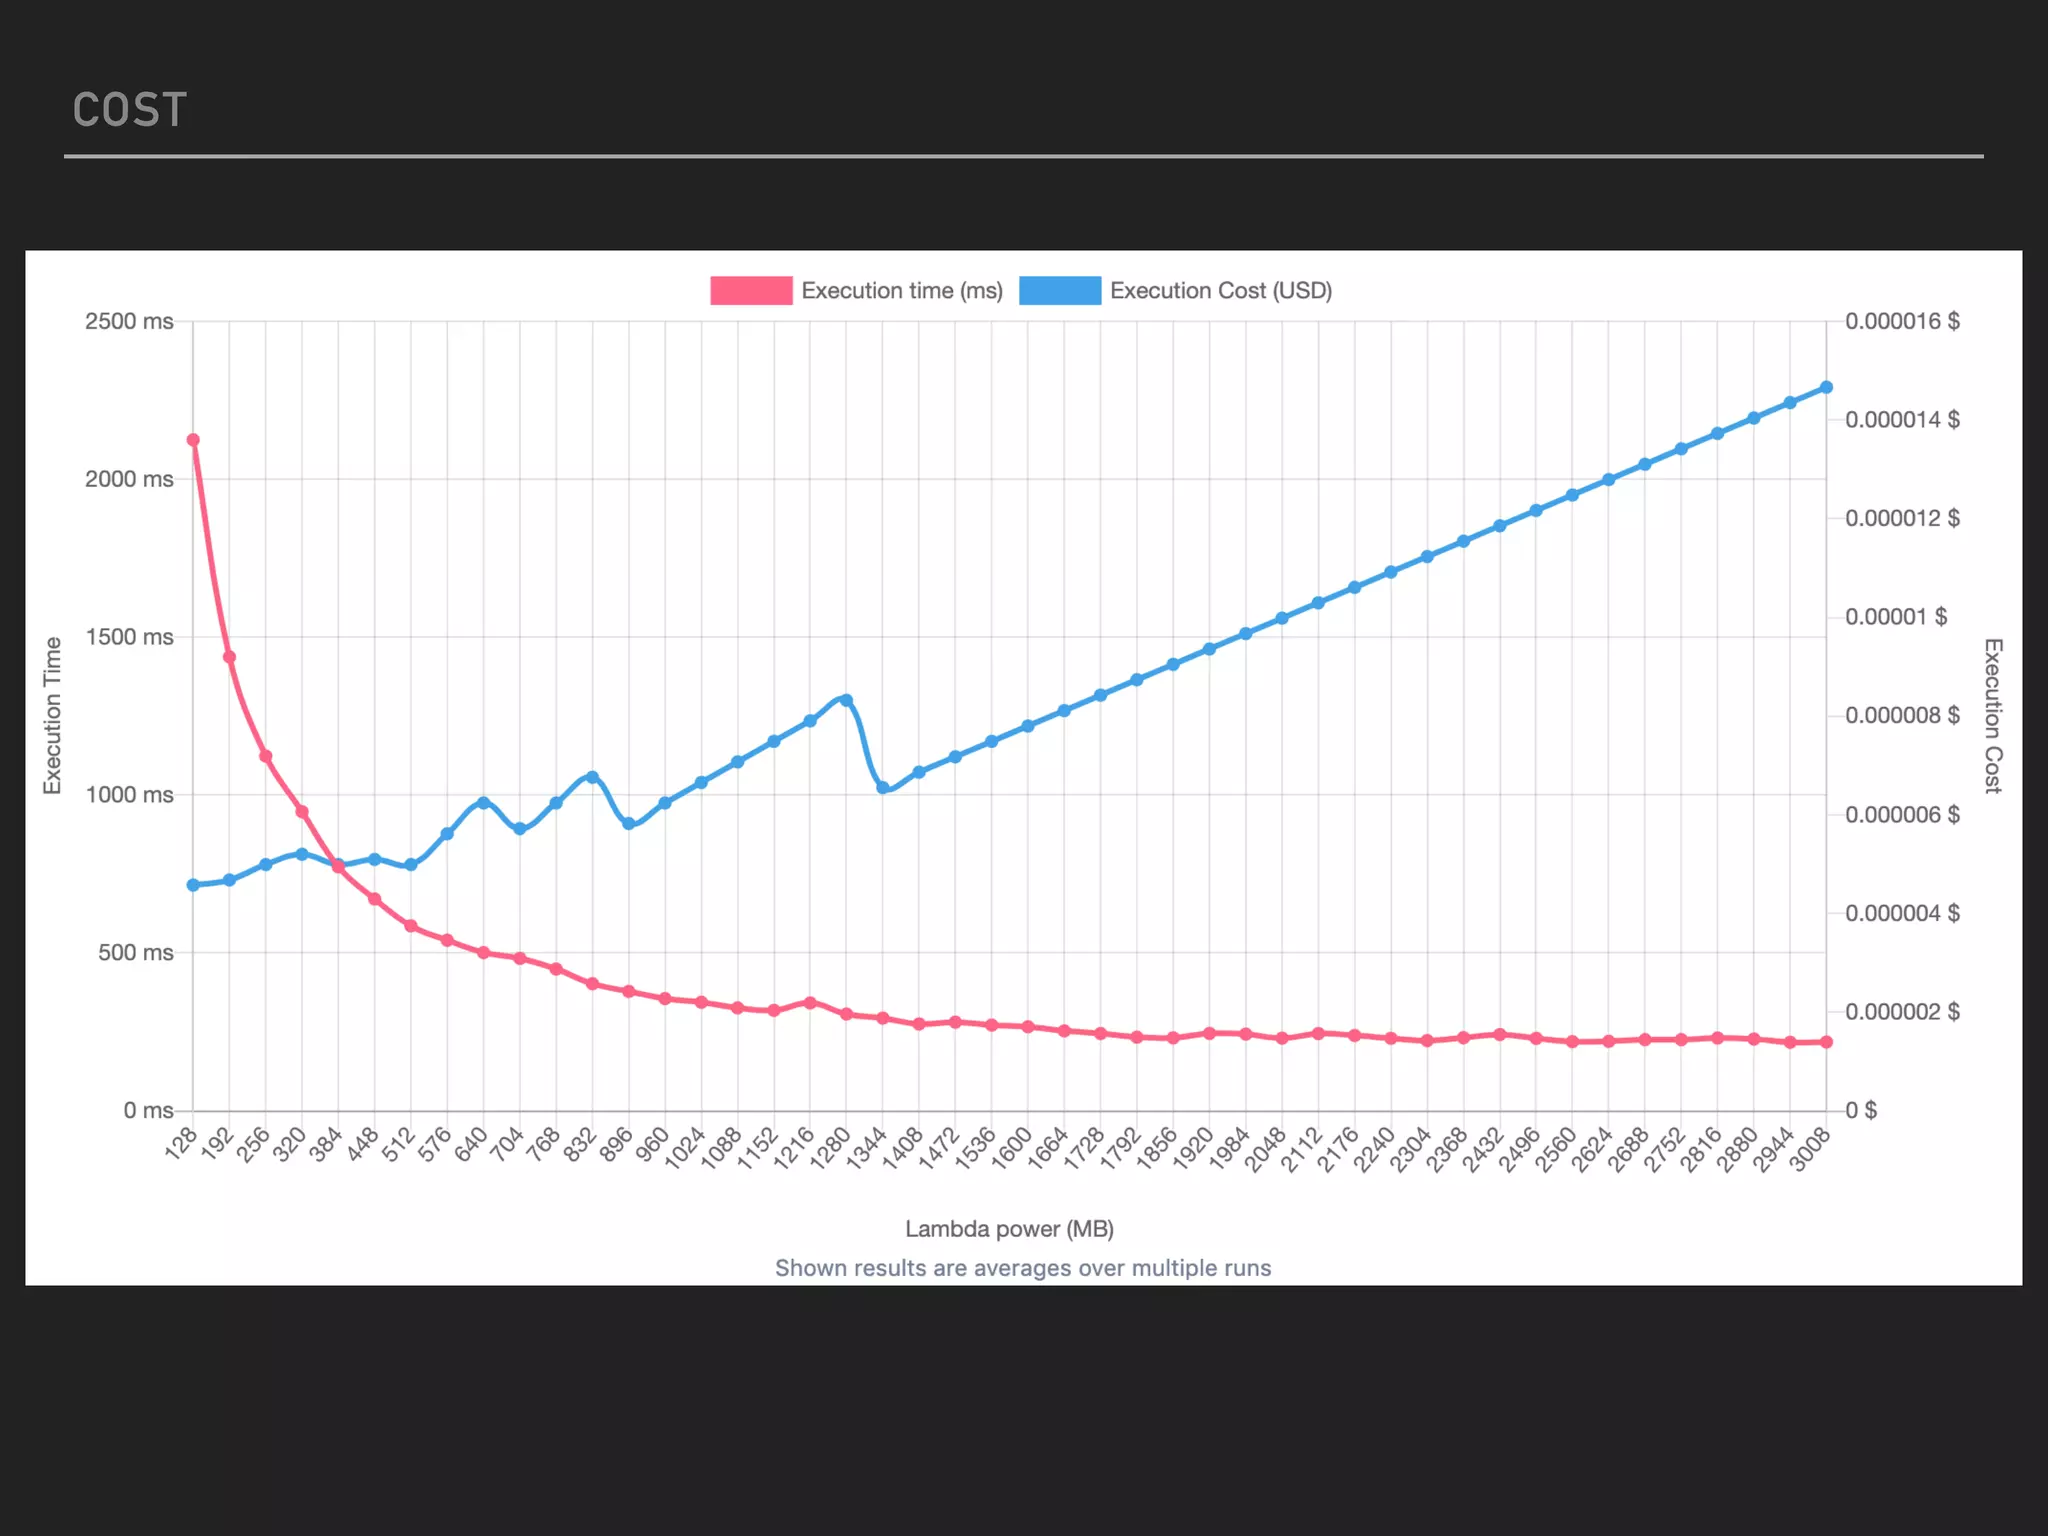Click the Lambda power (MB) axis title
This screenshot has height=1536, width=2048.
(x=1009, y=1229)
